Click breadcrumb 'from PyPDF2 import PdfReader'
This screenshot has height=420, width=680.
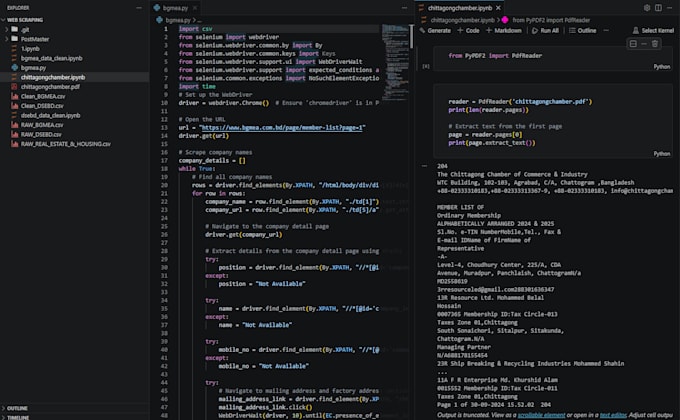pos(551,20)
